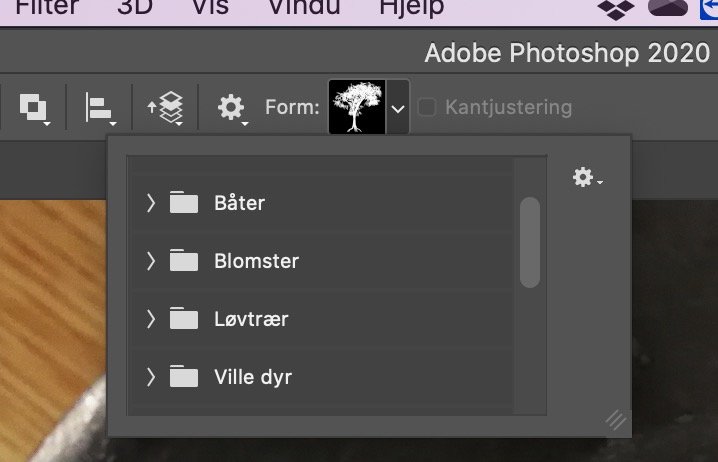This screenshot has width=718, height=462.
Task: Click the Dropbox icon in menu bar
Action: 616,9
